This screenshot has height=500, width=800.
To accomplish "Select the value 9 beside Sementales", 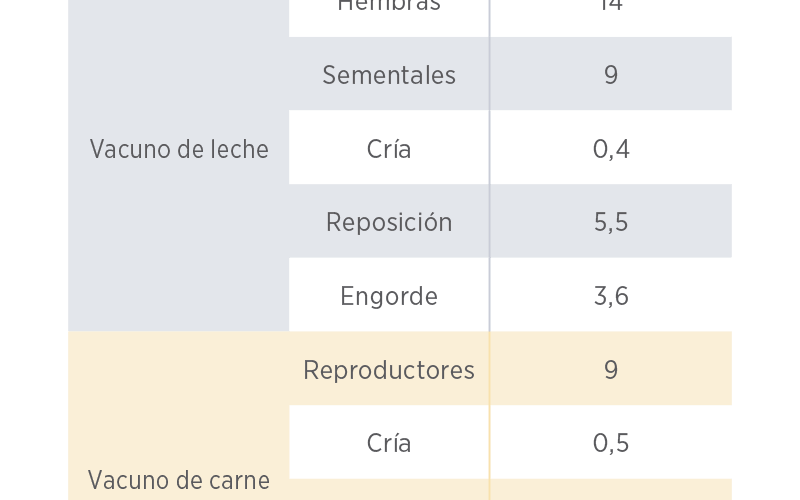I will 611,75.
